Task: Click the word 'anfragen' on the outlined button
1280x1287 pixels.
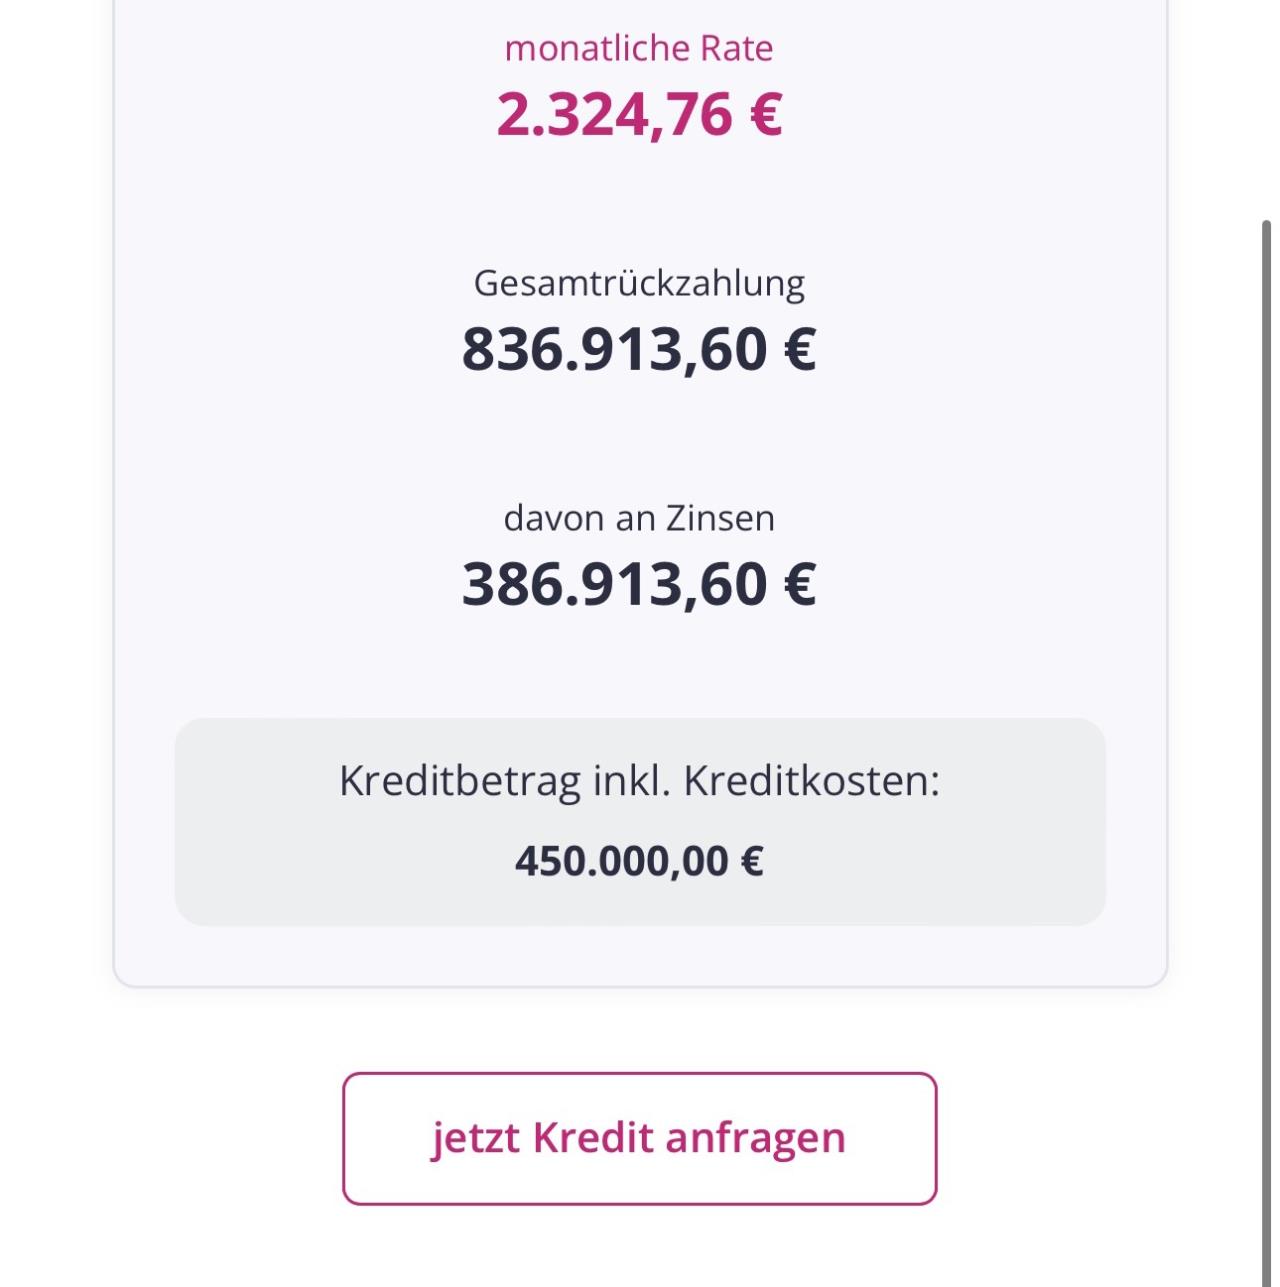Action: pyautogui.click(x=755, y=1138)
